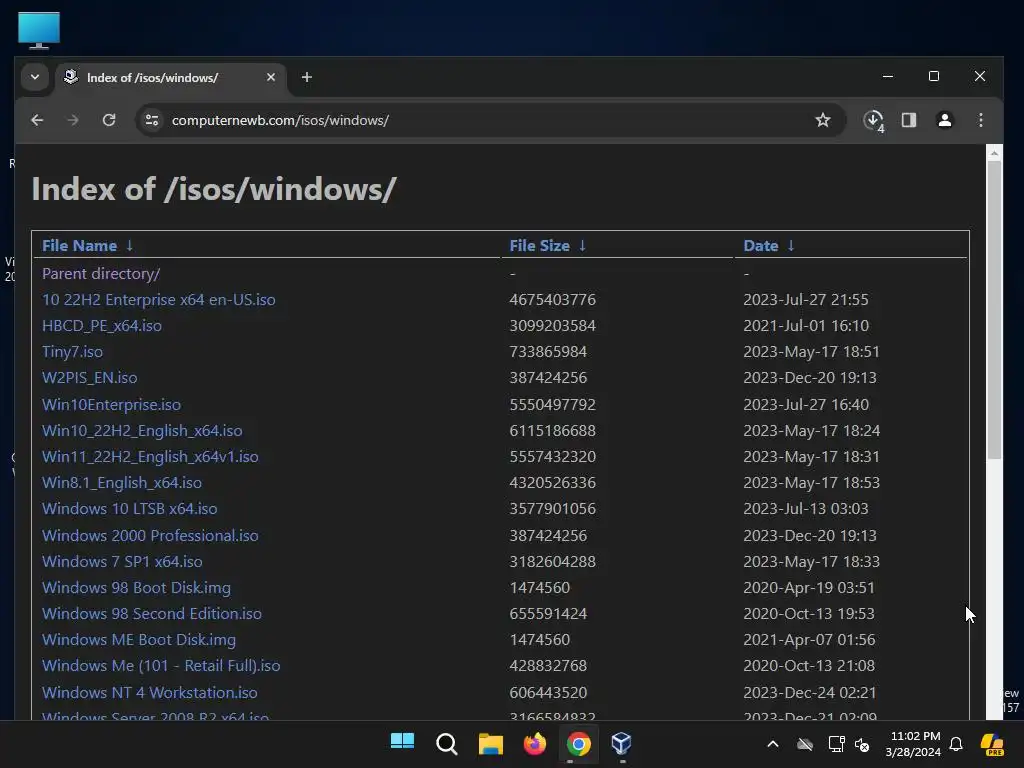Viewport: 1024px width, 768px height.
Task: Select the This PC desktop icon
Action: tap(39, 30)
